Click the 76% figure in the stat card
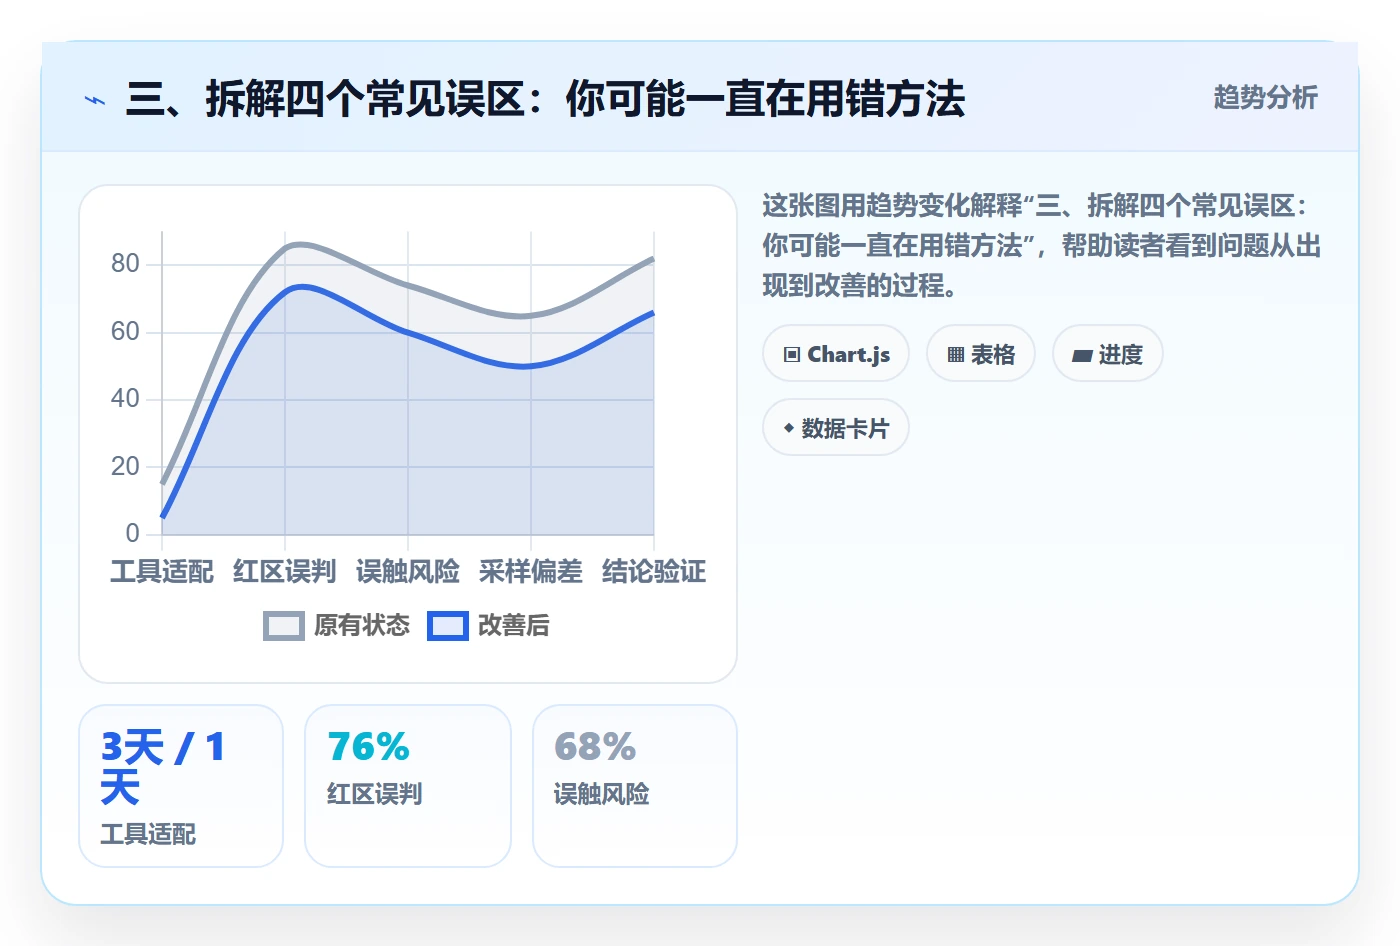The height and width of the screenshot is (946, 1400). (369, 747)
